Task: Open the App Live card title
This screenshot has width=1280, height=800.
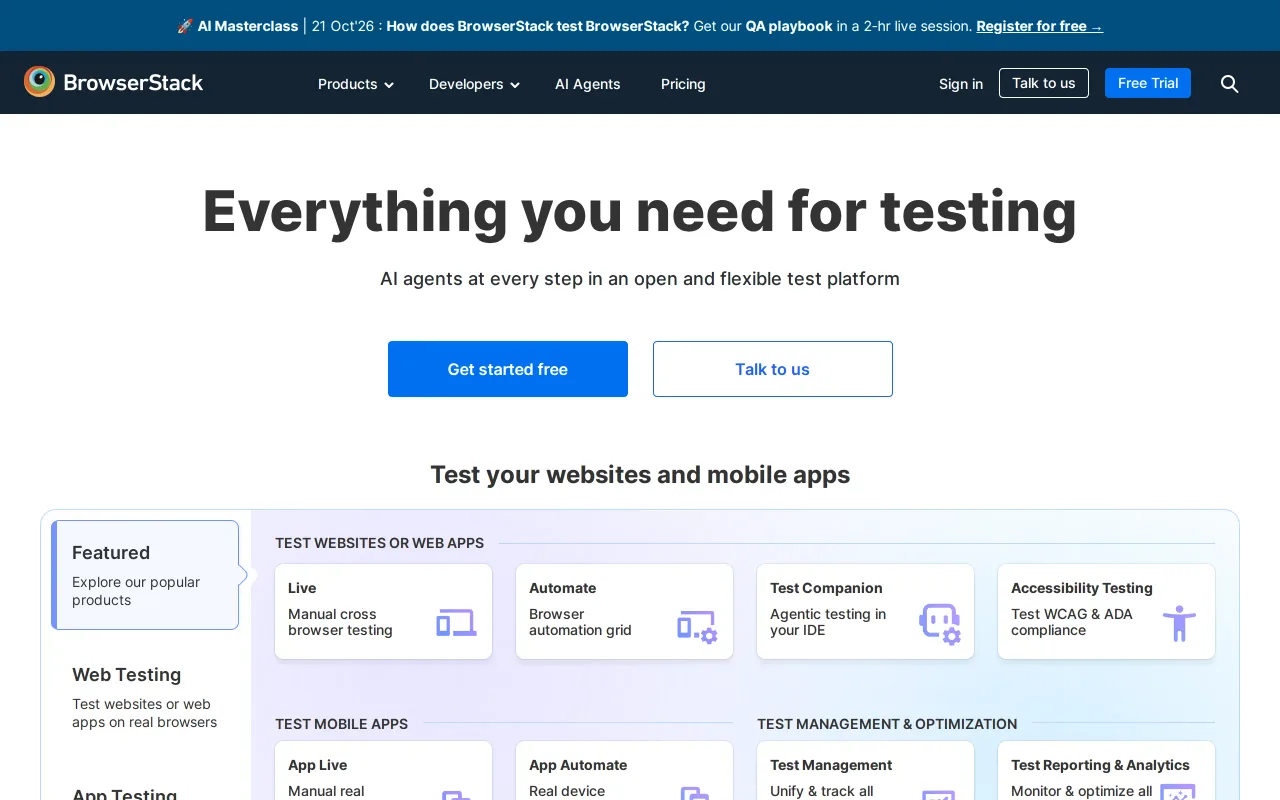Action: (x=318, y=765)
